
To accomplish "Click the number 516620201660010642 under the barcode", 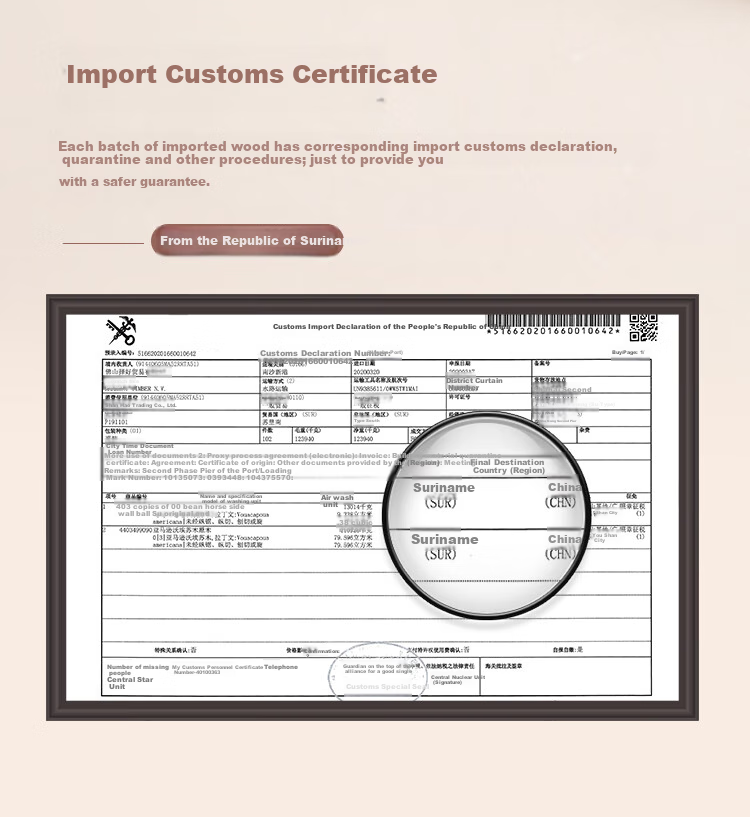I will pos(553,331).
